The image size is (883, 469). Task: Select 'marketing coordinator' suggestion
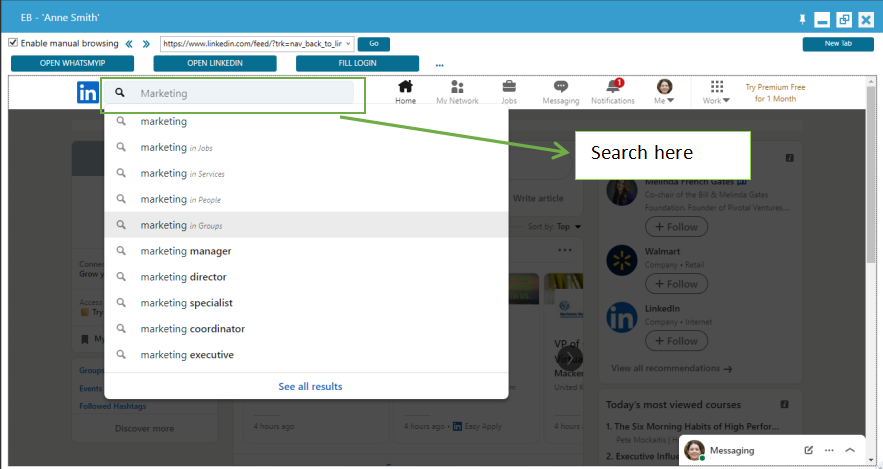pos(306,329)
